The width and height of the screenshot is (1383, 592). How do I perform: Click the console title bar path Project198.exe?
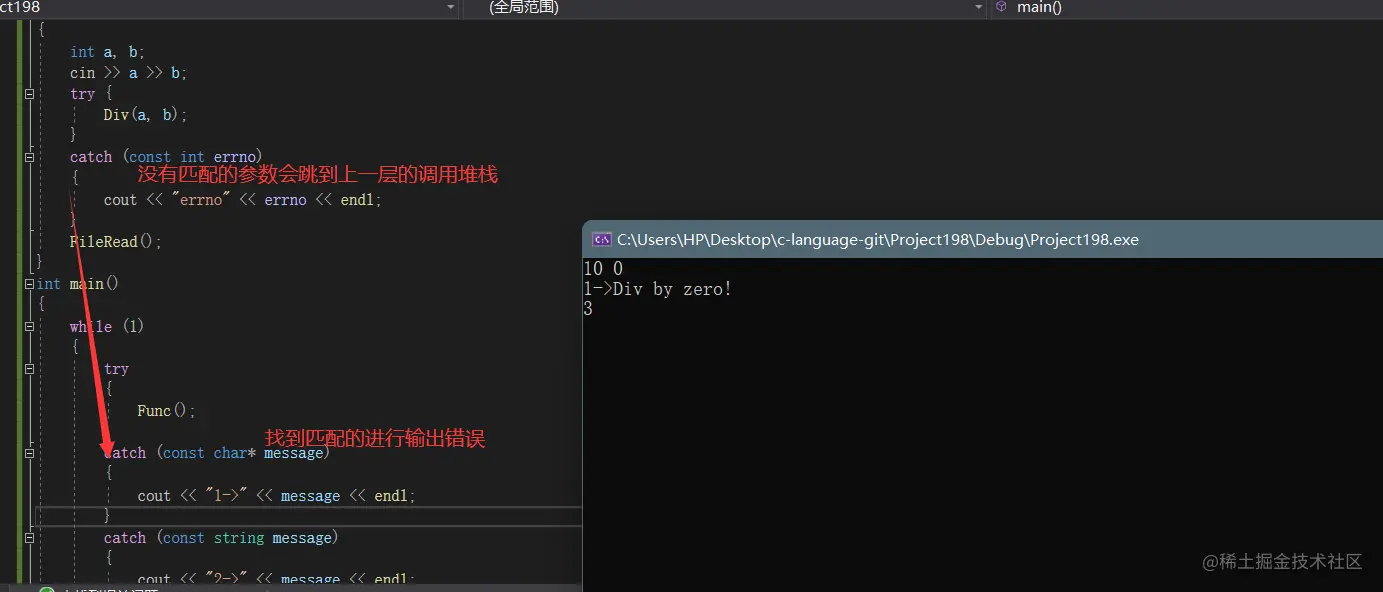[878, 240]
